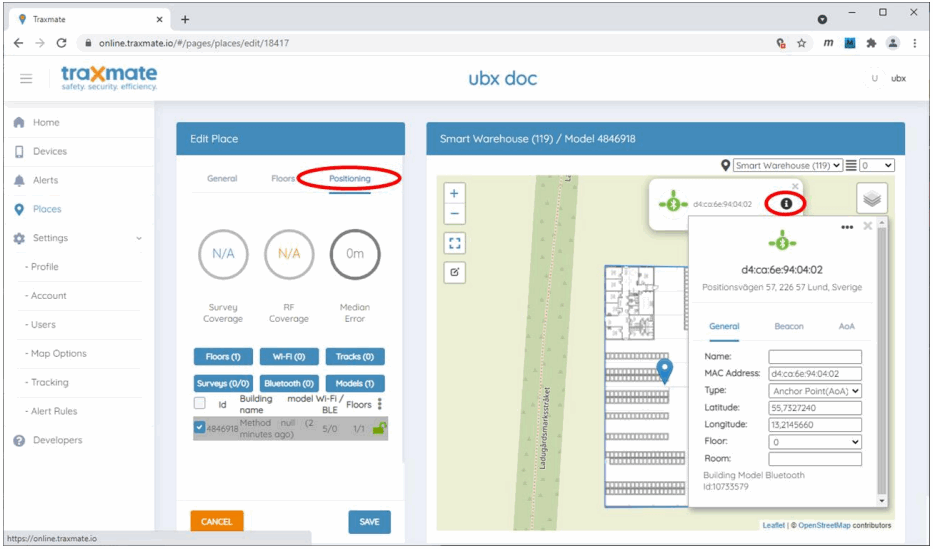Open Alert Rules settings
The width and height of the screenshot is (933, 549).
point(54,411)
